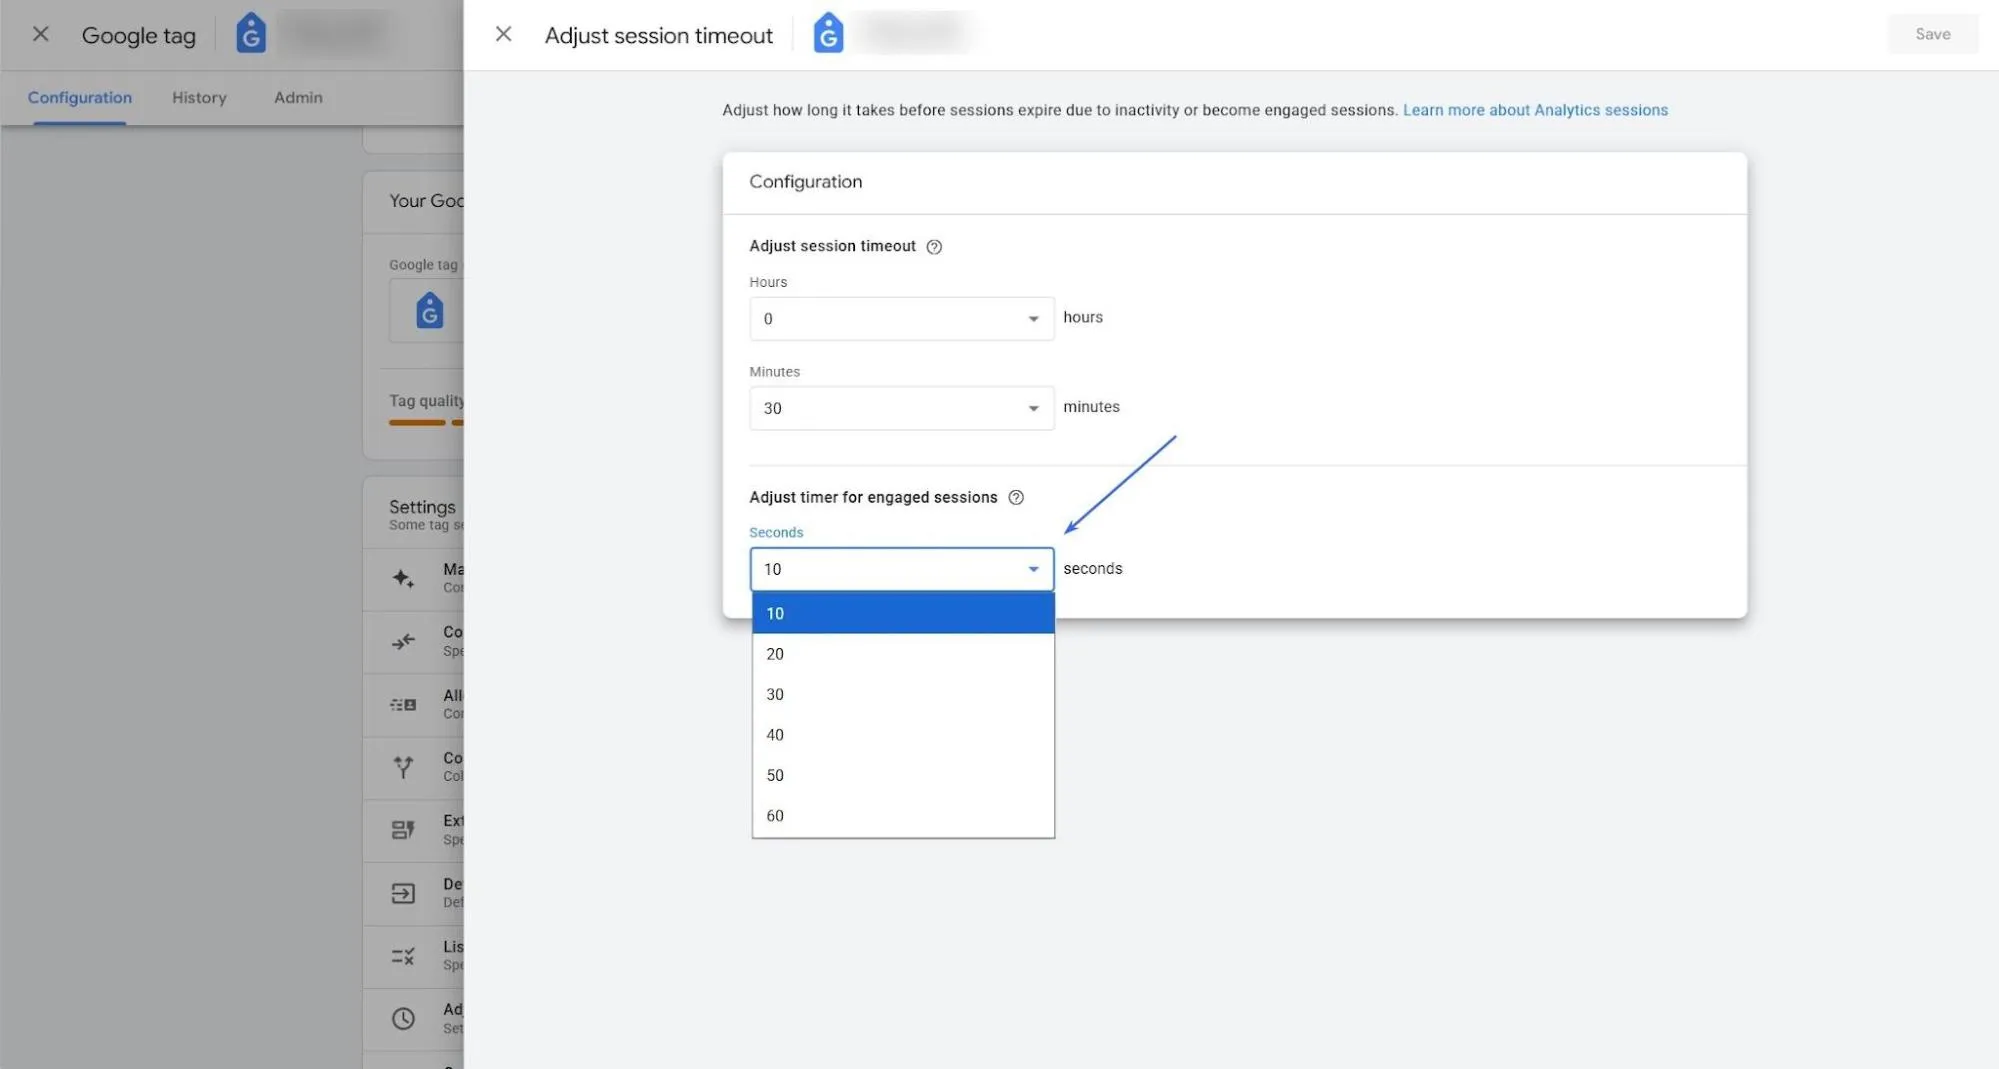Open the Hours dropdown
1999x1069 pixels.
901,319
